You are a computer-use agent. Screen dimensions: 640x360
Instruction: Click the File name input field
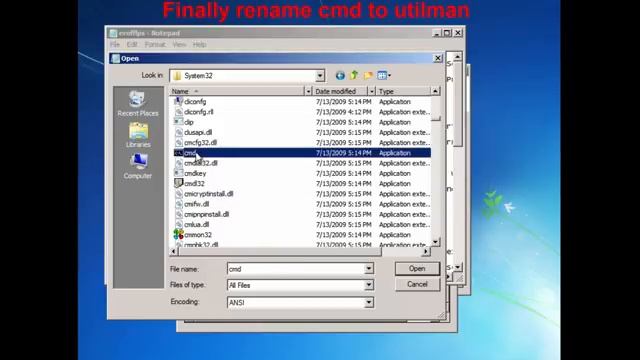coord(296,269)
